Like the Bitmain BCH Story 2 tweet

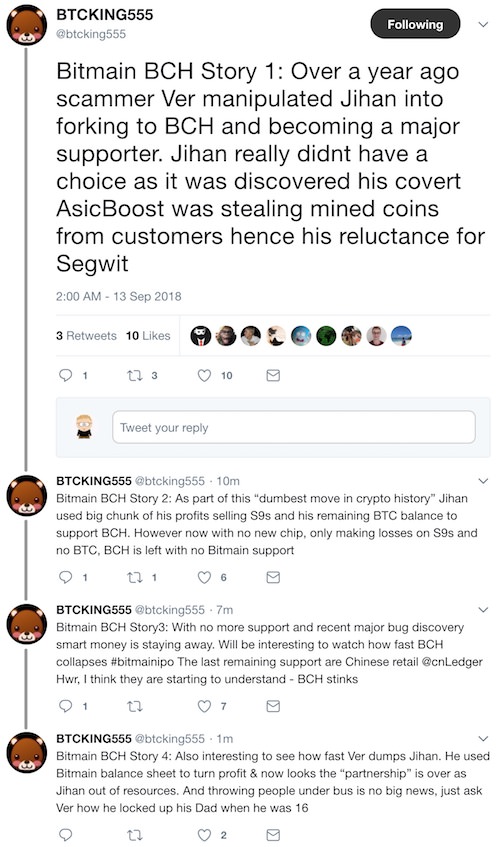click(x=204, y=577)
